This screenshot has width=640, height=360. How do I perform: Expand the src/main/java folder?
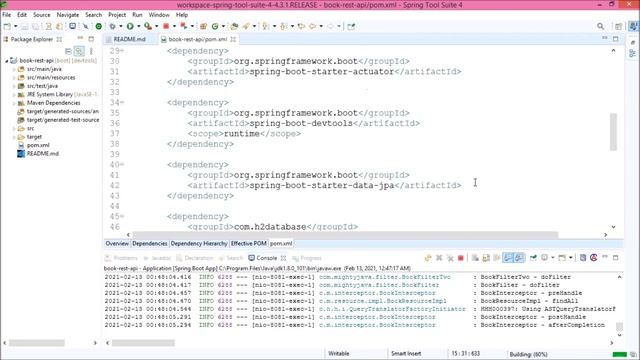pyautogui.click(x=14, y=69)
